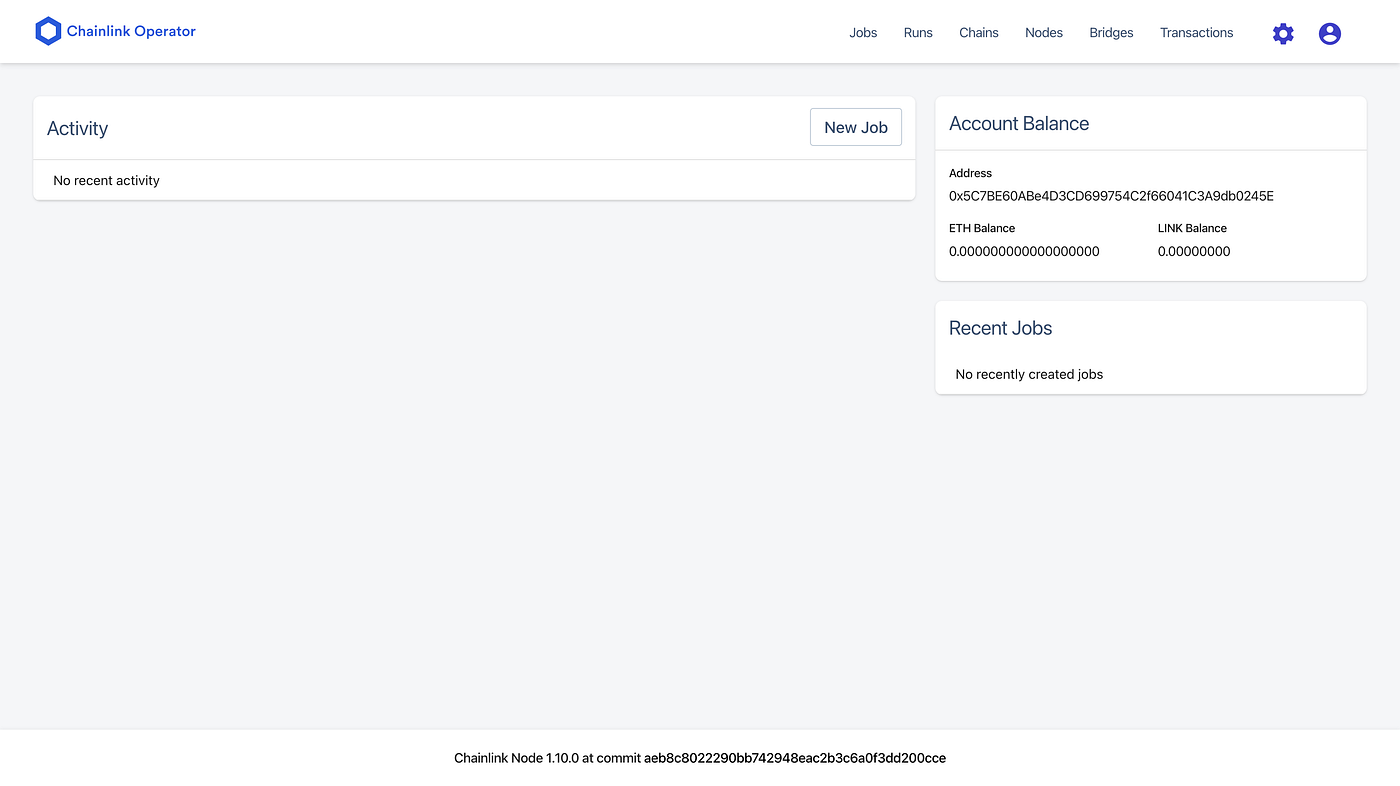
Task: Open the user account avatar icon
Action: 1329,33
